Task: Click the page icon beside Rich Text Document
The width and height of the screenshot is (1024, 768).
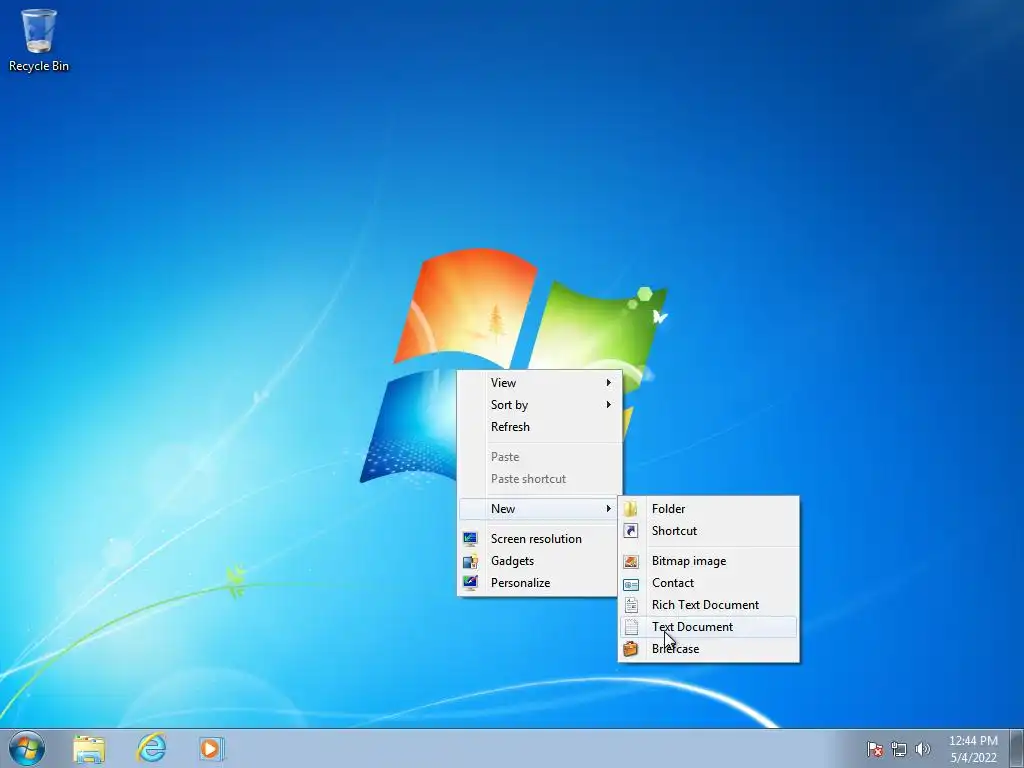Action: coord(631,605)
